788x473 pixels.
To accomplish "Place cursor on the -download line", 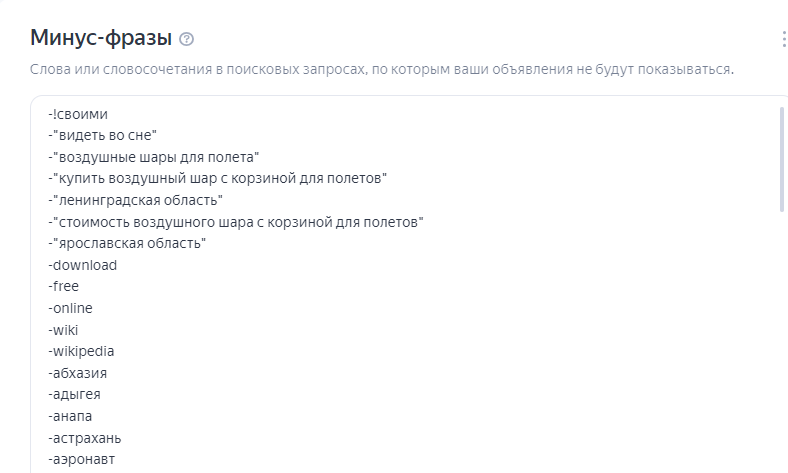I will click(82, 265).
